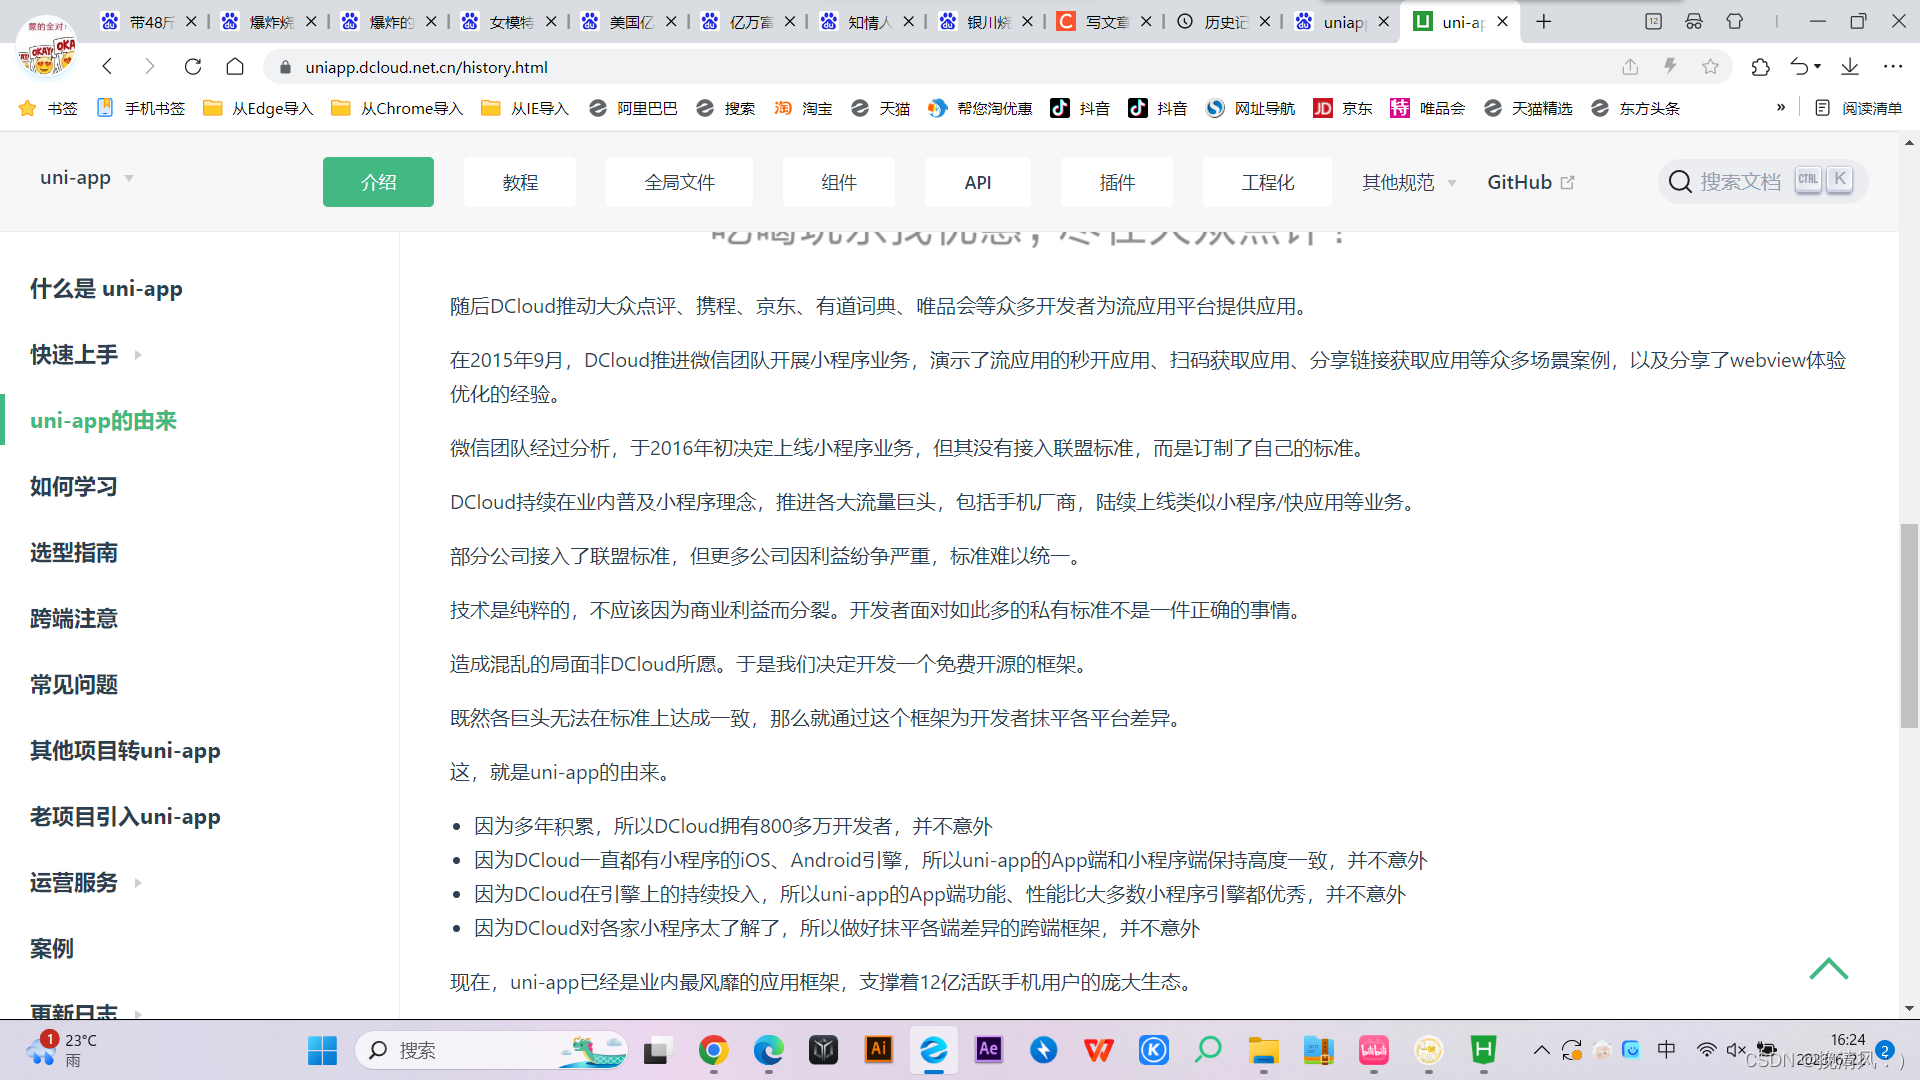The image size is (1920, 1080).
Task: Open the downloads arrow icon
Action: [x=1850, y=67]
